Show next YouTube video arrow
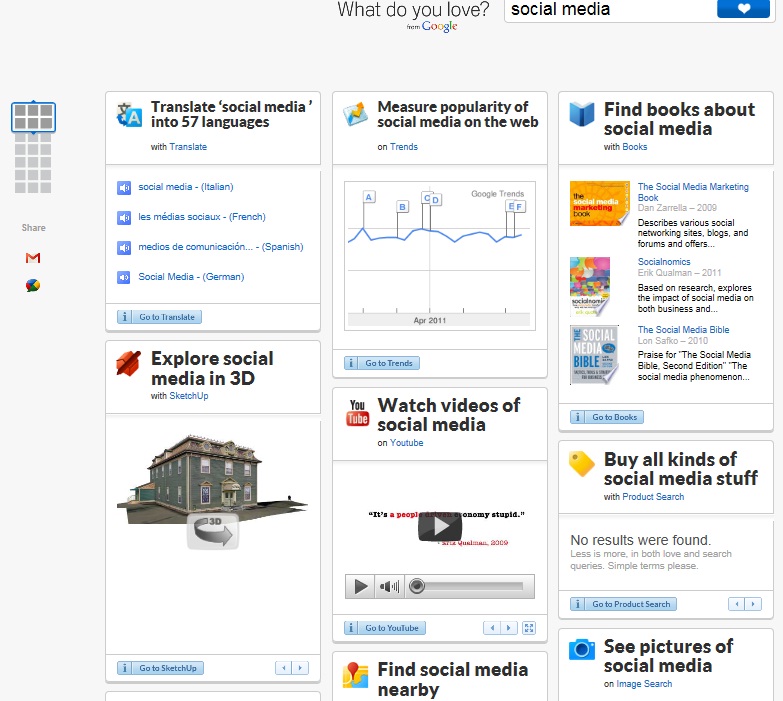The width and height of the screenshot is (783, 701). 509,628
